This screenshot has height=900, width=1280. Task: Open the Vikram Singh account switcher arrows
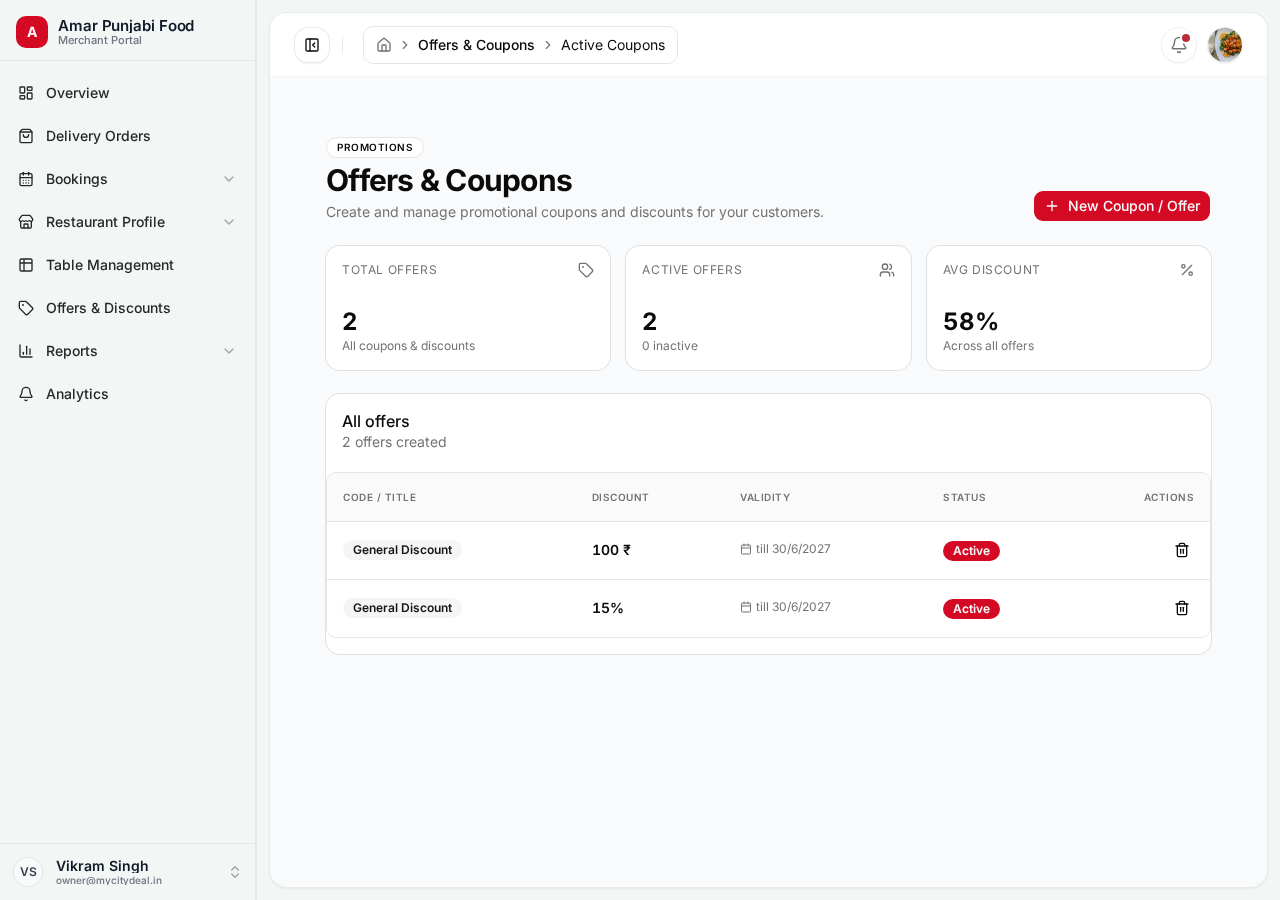coord(235,872)
